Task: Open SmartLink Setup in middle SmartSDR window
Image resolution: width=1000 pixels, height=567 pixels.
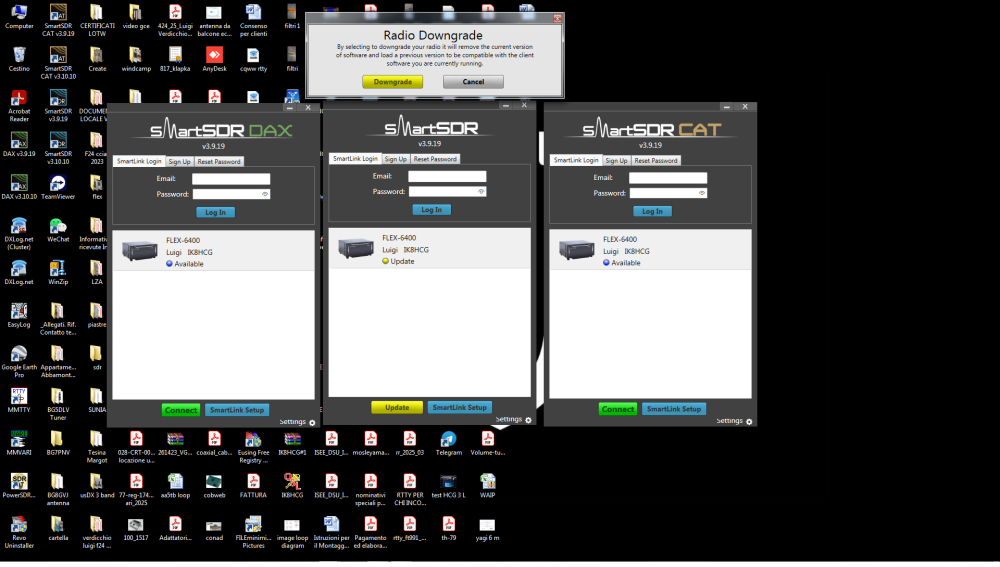Action: [x=459, y=407]
